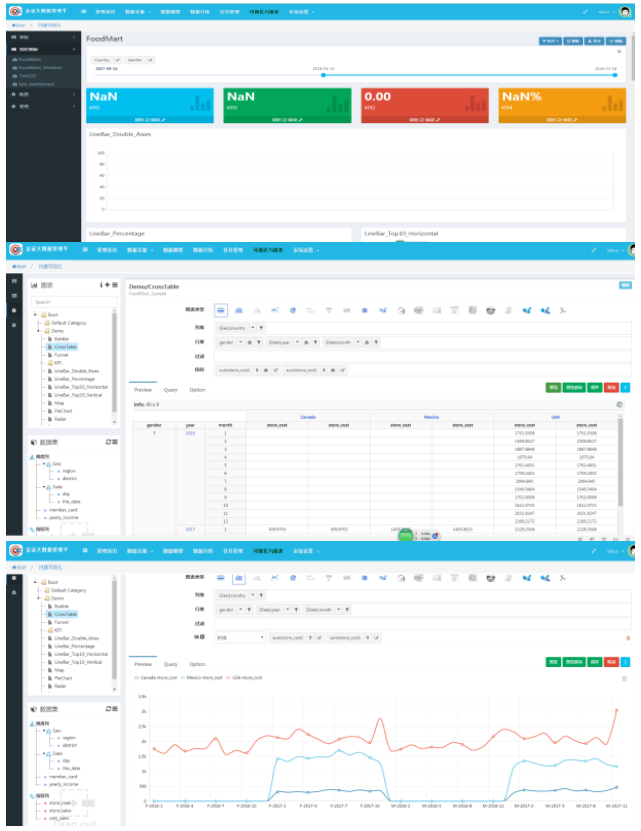Toggle USA-store_cost legend series

coord(244,677)
